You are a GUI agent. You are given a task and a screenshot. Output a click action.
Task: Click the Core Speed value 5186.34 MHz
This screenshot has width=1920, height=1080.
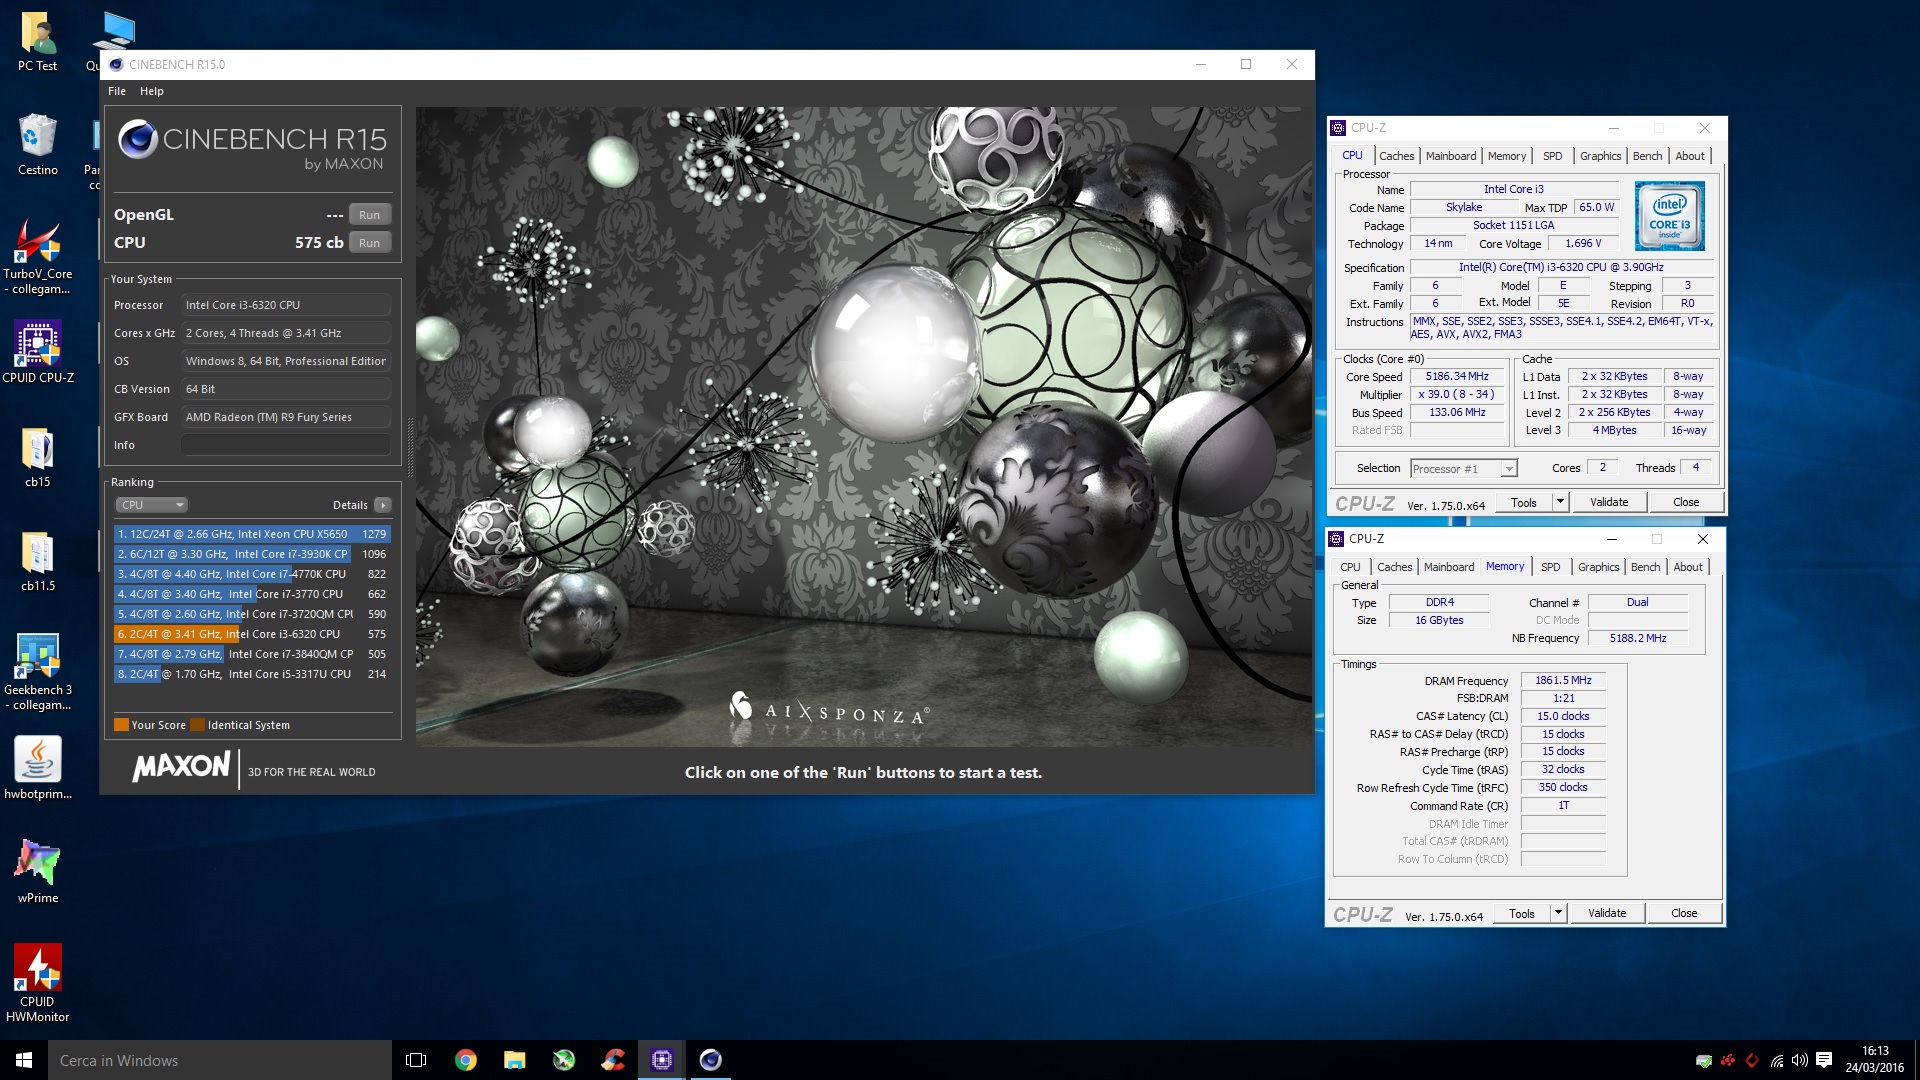1457,377
